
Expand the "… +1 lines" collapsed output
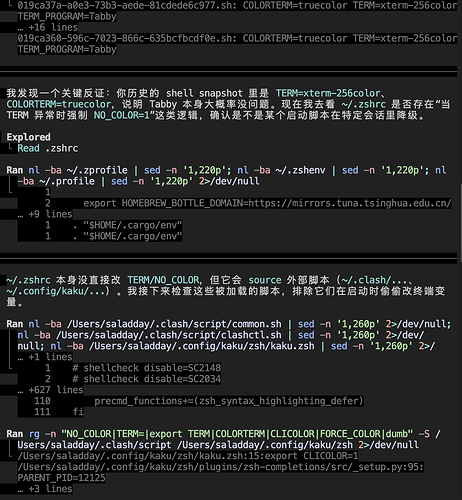[x=45, y=357]
